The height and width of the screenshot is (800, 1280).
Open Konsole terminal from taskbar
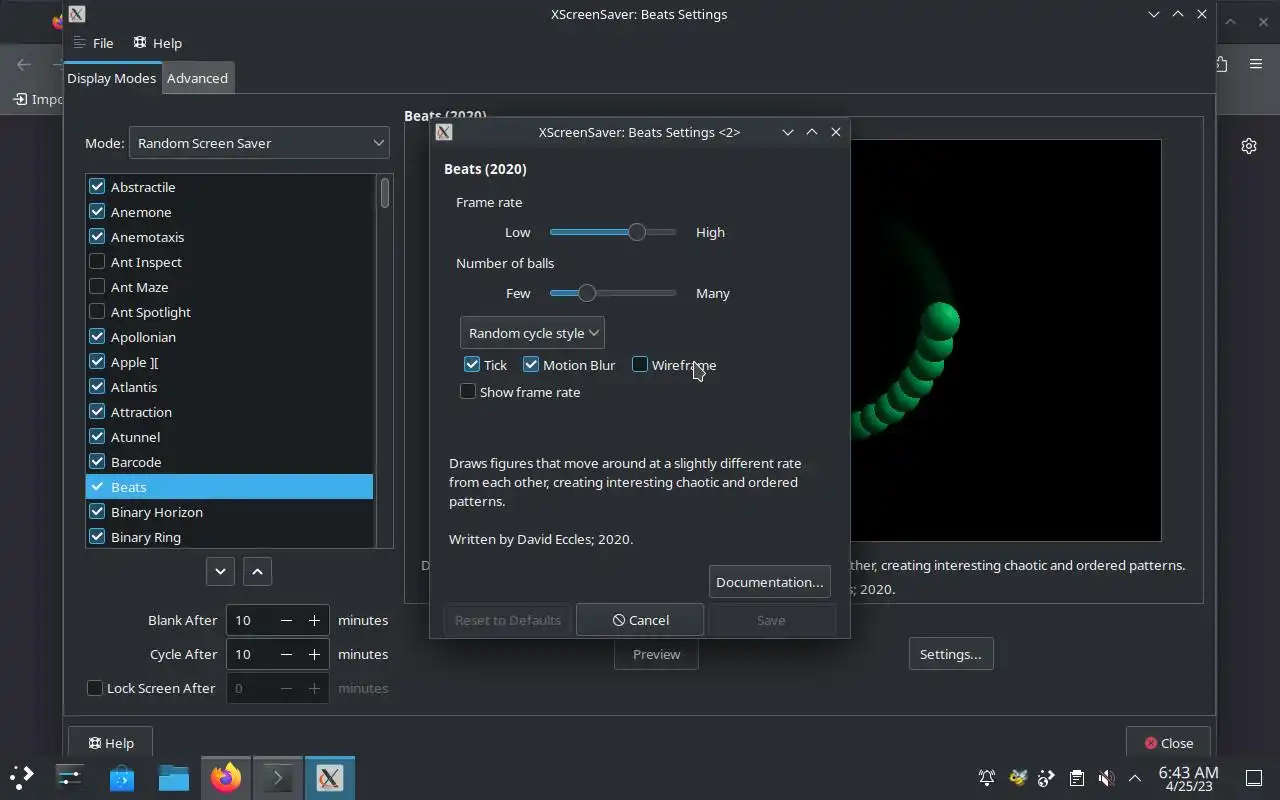pos(278,777)
